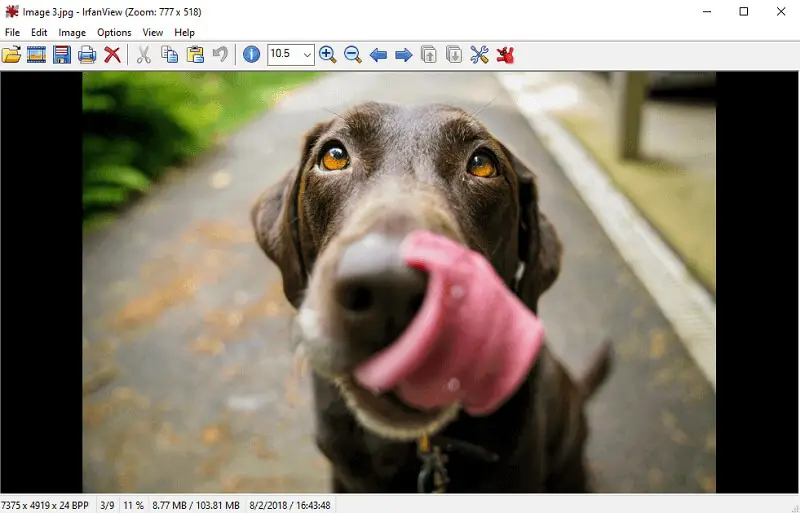The width and height of the screenshot is (800, 513).
Task: Delete the file with red X icon
Action: click(x=112, y=55)
